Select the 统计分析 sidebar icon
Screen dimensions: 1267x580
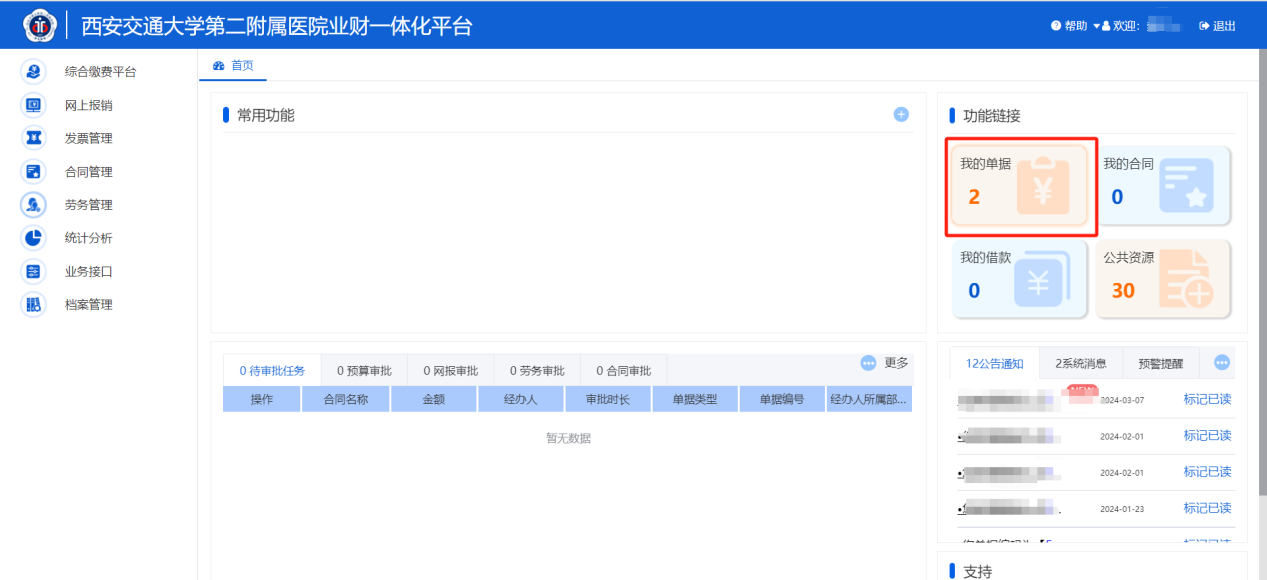(x=33, y=237)
